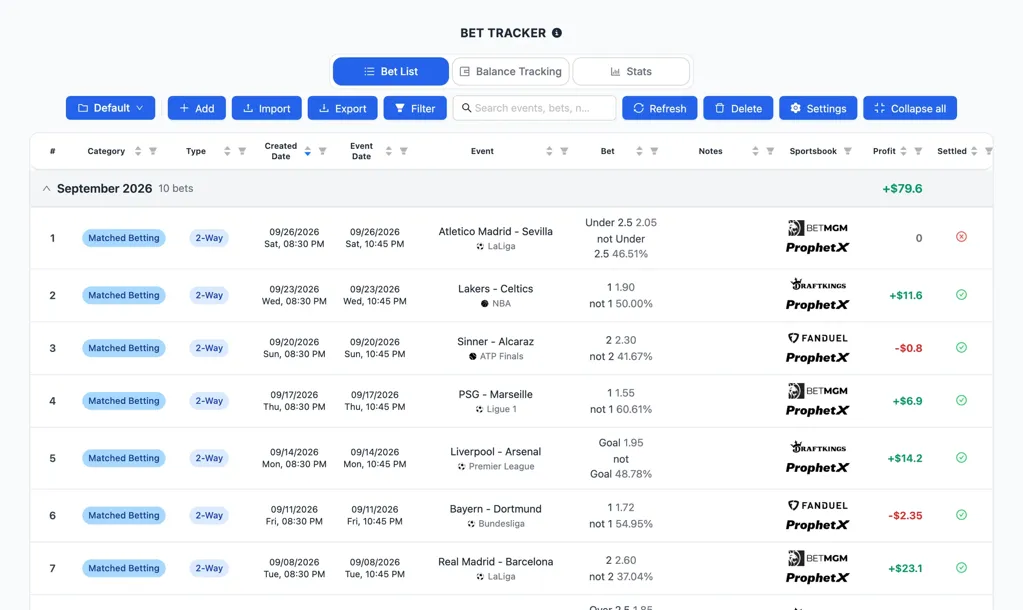Toggle settled status for Sinner - Alcaraz
Image resolution: width=1023 pixels, height=610 pixels.
point(961,348)
